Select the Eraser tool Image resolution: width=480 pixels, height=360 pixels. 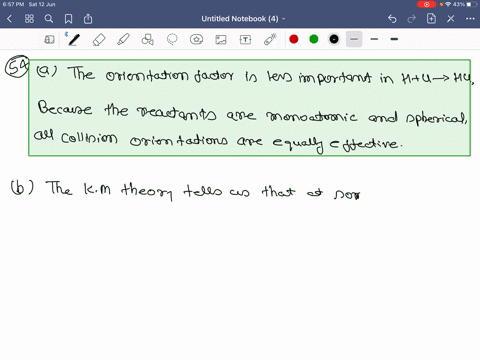pyautogui.click(x=99, y=40)
